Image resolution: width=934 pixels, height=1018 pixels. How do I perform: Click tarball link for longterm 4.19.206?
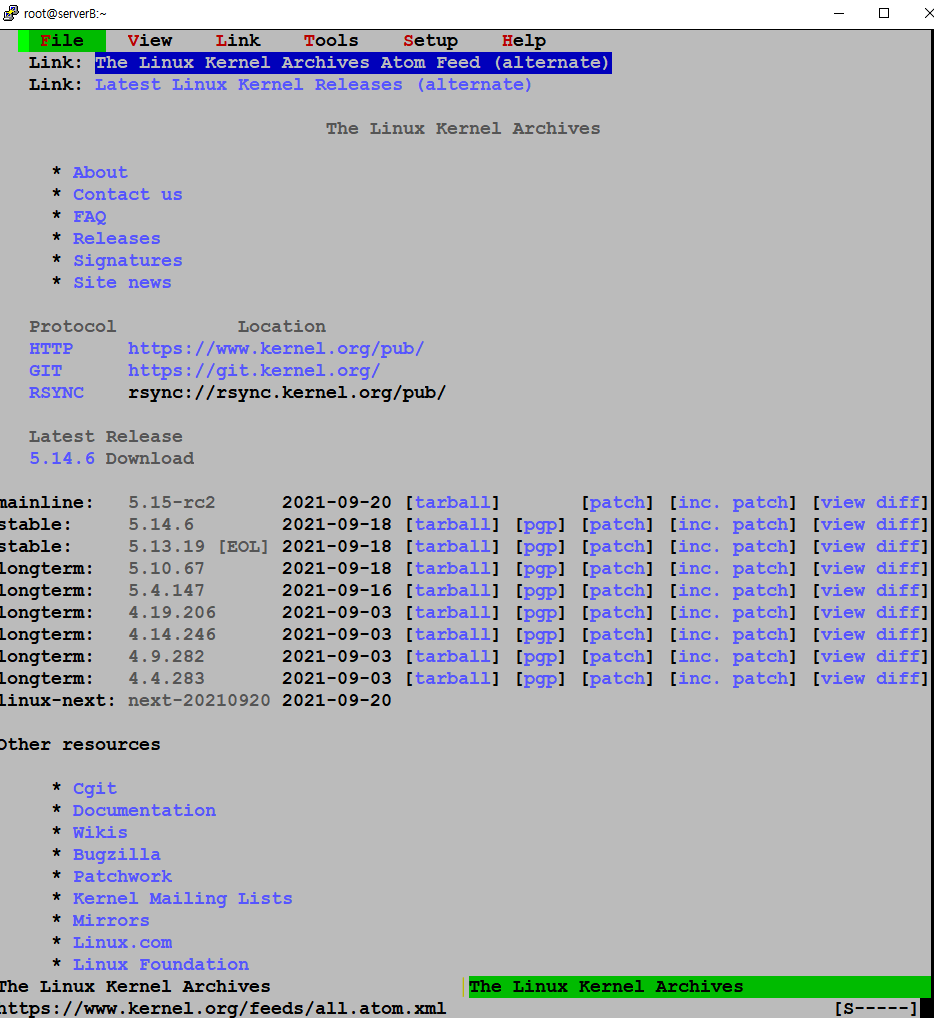[452, 613]
